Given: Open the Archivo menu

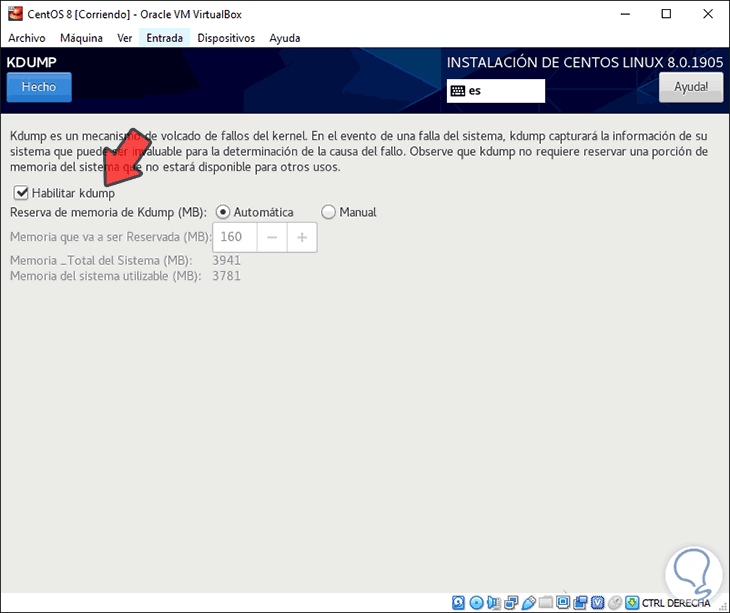Looking at the screenshot, I should [x=27, y=38].
